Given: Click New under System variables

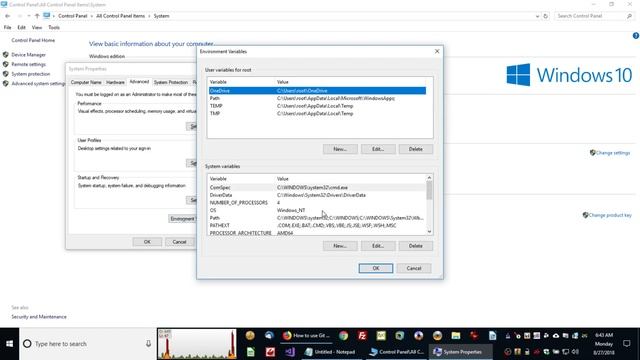Looking at the screenshot, I should 340,246.
